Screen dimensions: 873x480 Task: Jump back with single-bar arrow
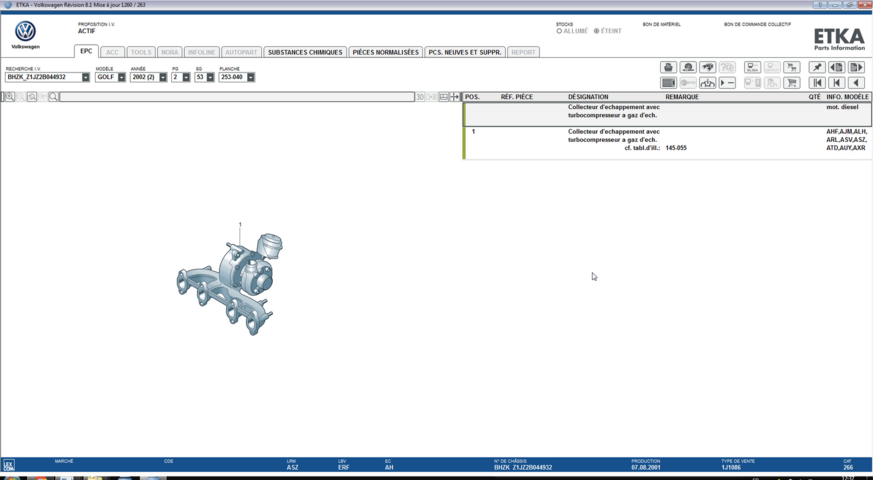[836, 83]
